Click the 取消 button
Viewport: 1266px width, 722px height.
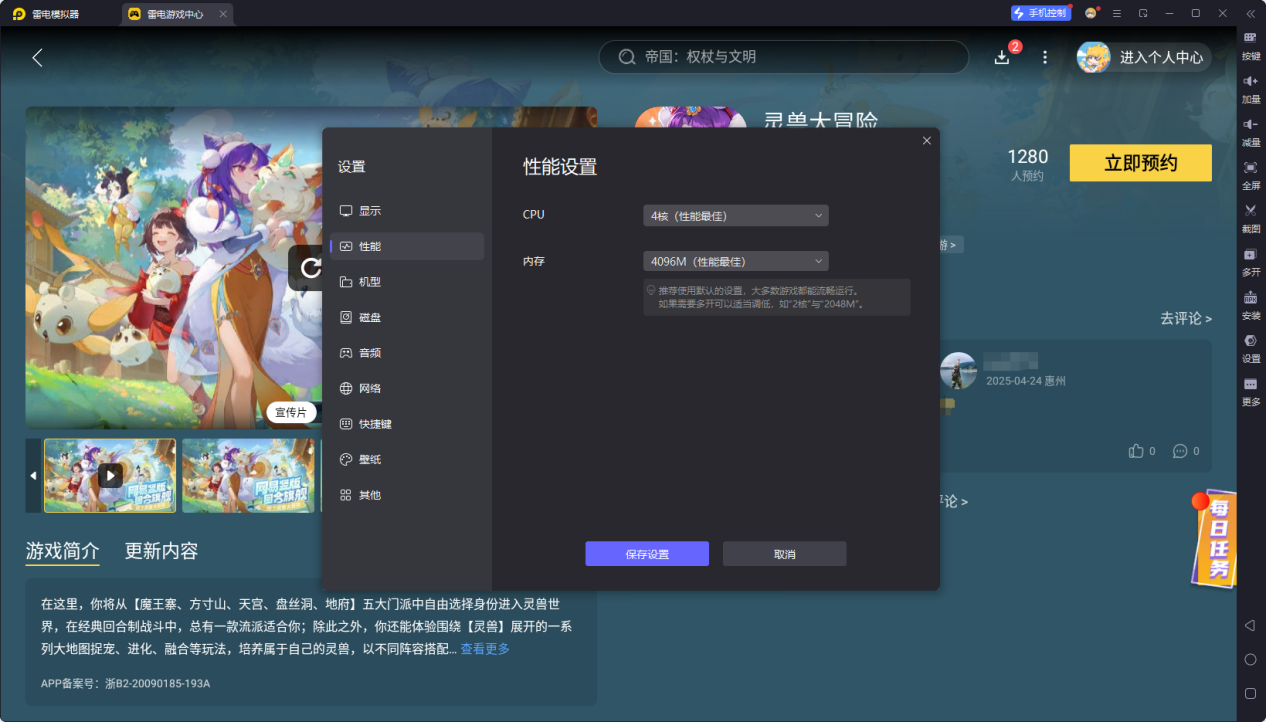pos(785,554)
